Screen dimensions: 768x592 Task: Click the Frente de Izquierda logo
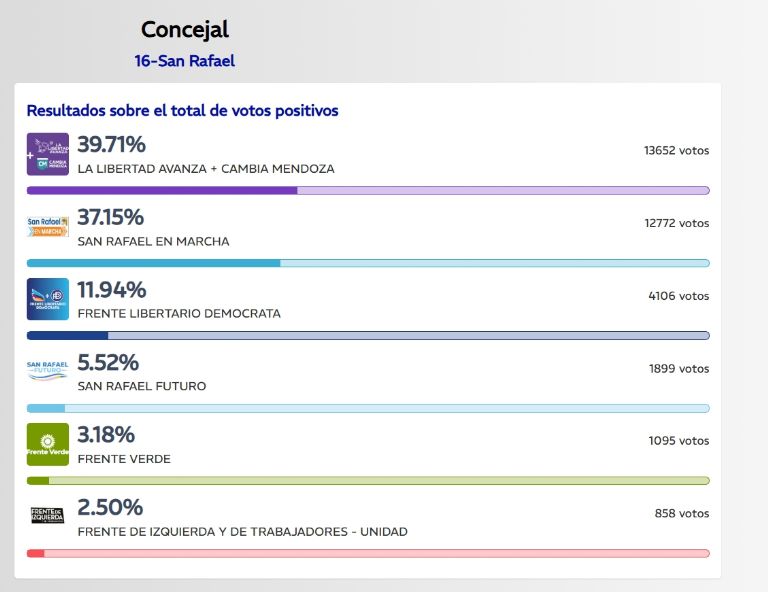[47, 516]
